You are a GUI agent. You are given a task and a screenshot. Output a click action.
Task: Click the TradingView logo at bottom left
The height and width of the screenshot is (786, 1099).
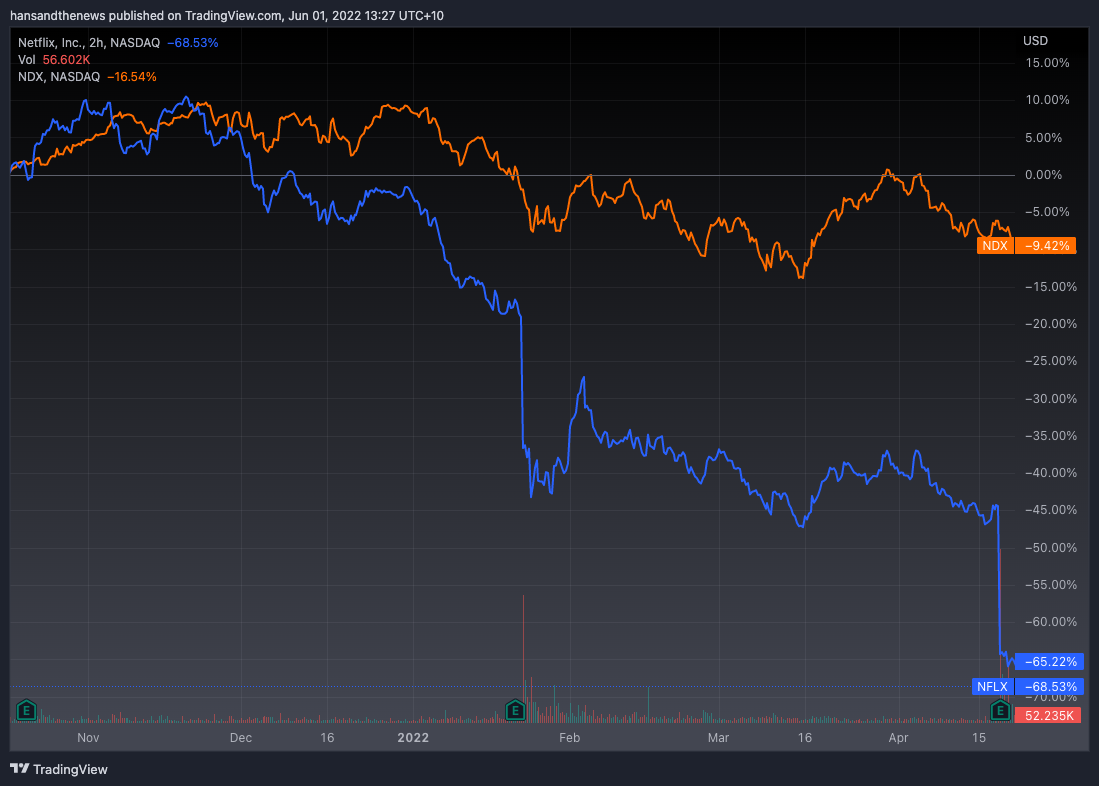click(x=59, y=769)
